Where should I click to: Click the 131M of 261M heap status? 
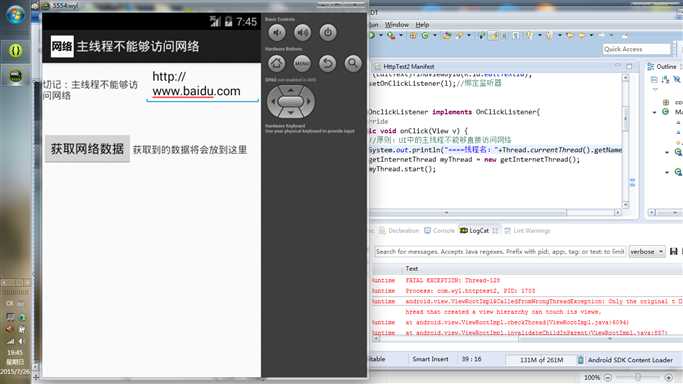pyautogui.click(x=541, y=360)
